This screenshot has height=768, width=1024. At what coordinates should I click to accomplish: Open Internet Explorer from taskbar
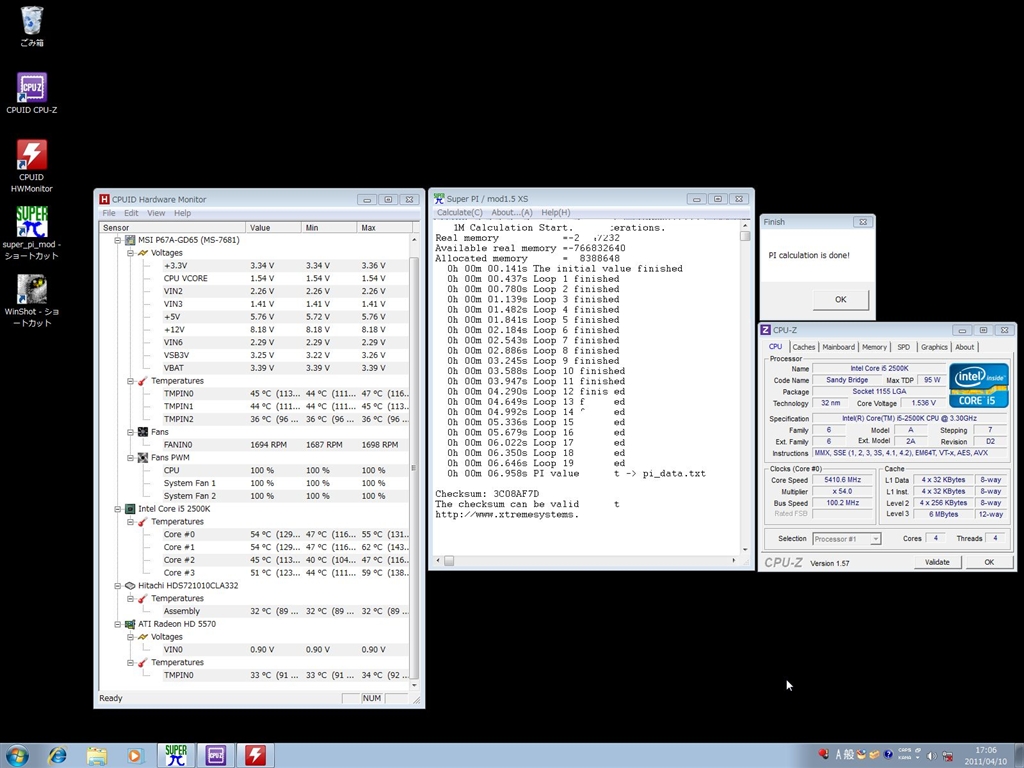tap(57, 756)
